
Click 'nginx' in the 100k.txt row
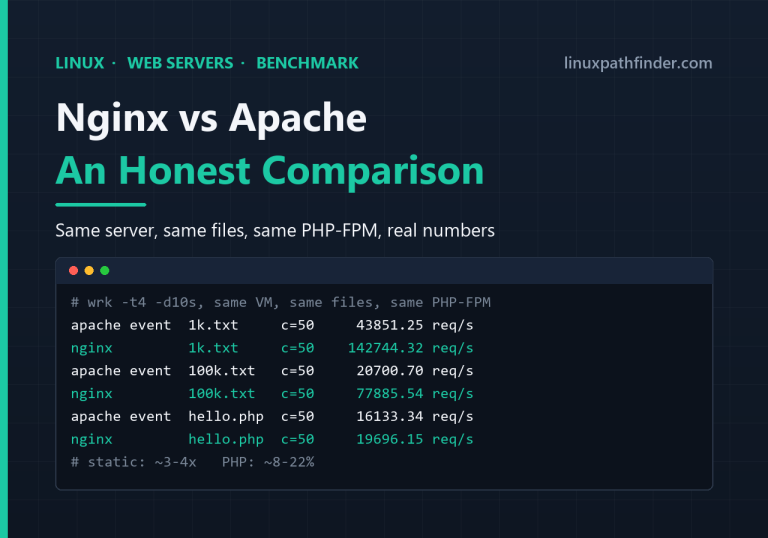[92, 394]
